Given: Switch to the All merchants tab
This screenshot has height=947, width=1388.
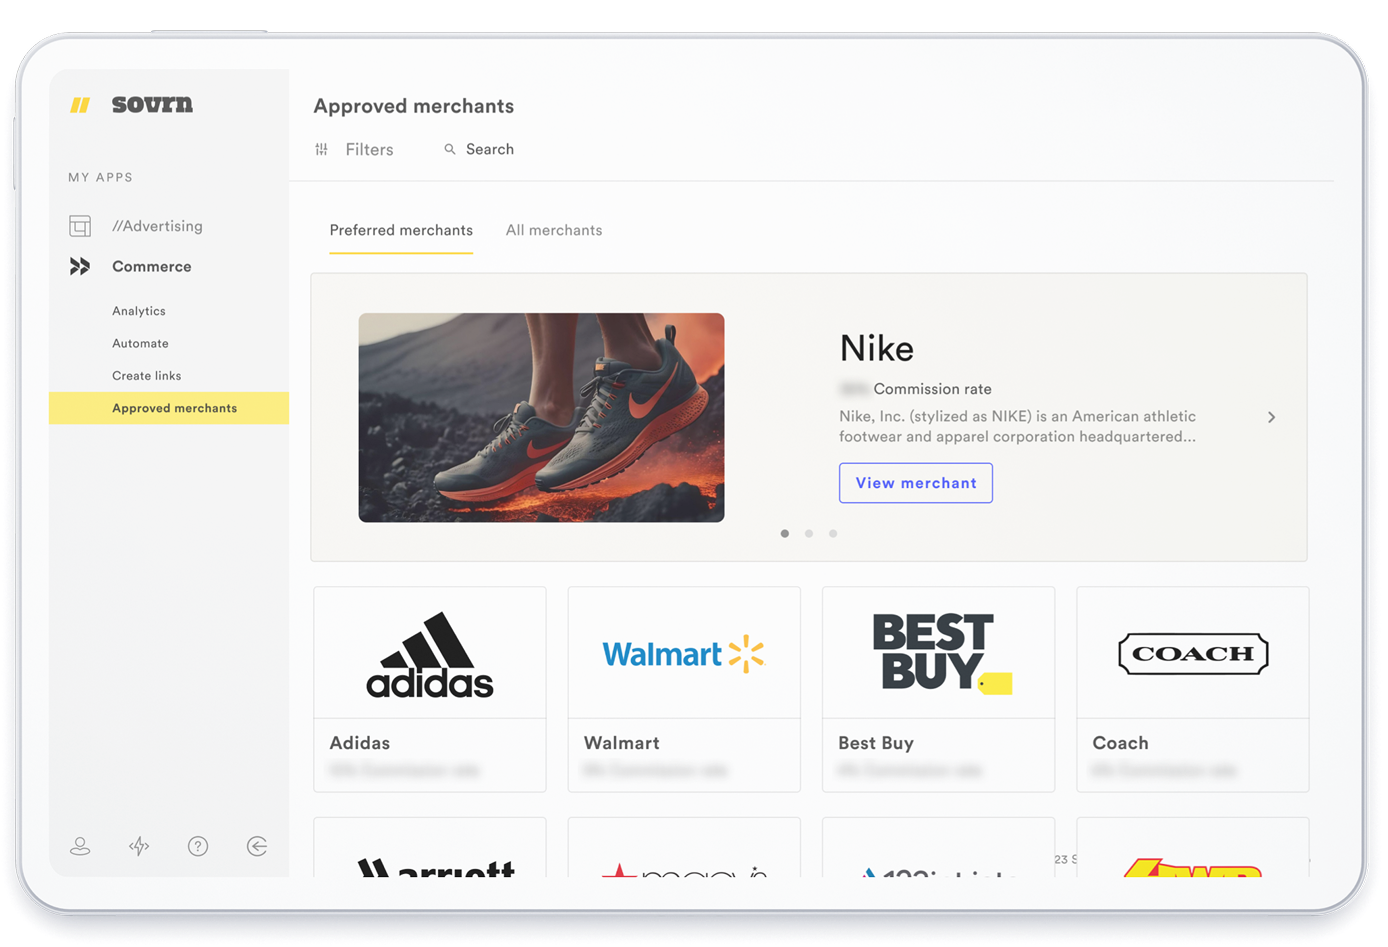Looking at the screenshot, I should tap(554, 230).
